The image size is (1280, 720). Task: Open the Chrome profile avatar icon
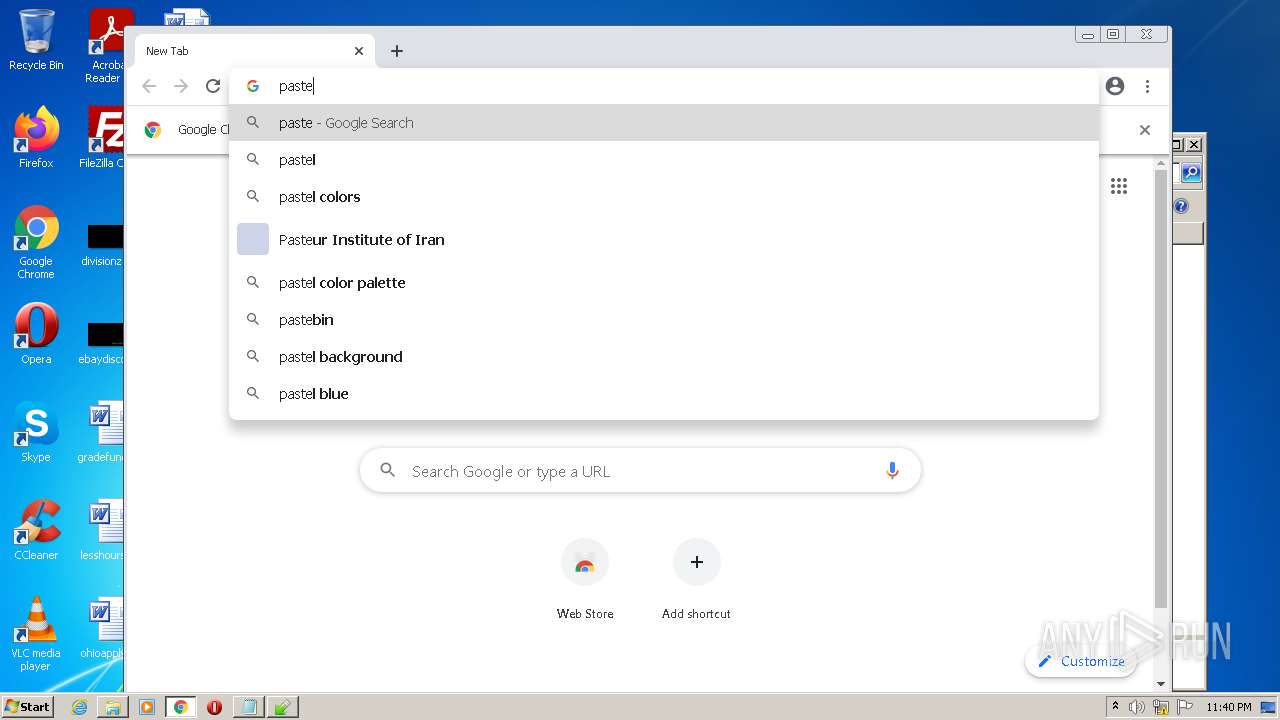click(x=1115, y=86)
